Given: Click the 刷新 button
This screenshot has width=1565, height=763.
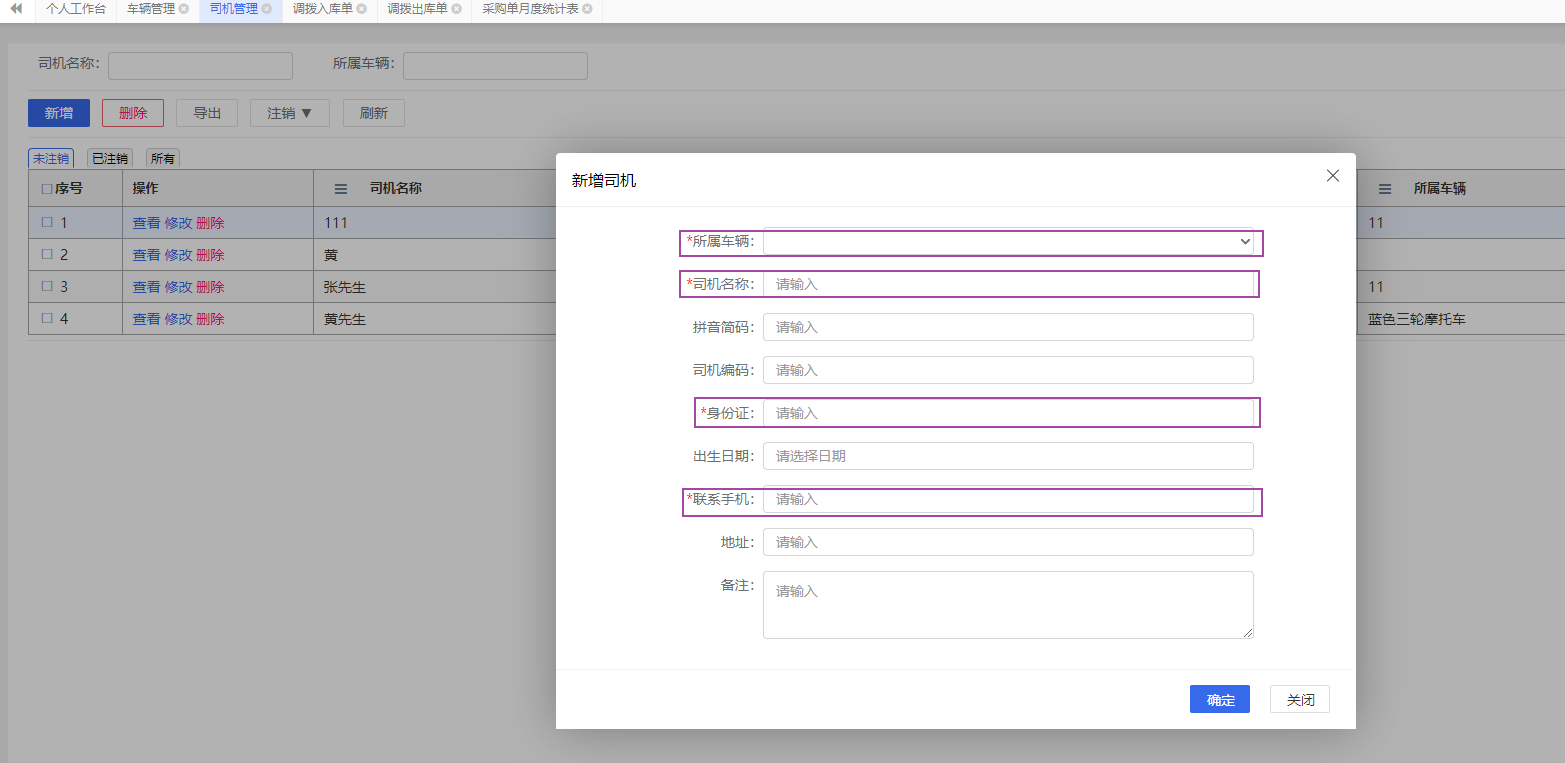Looking at the screenshot, I should tap(374, 113).
